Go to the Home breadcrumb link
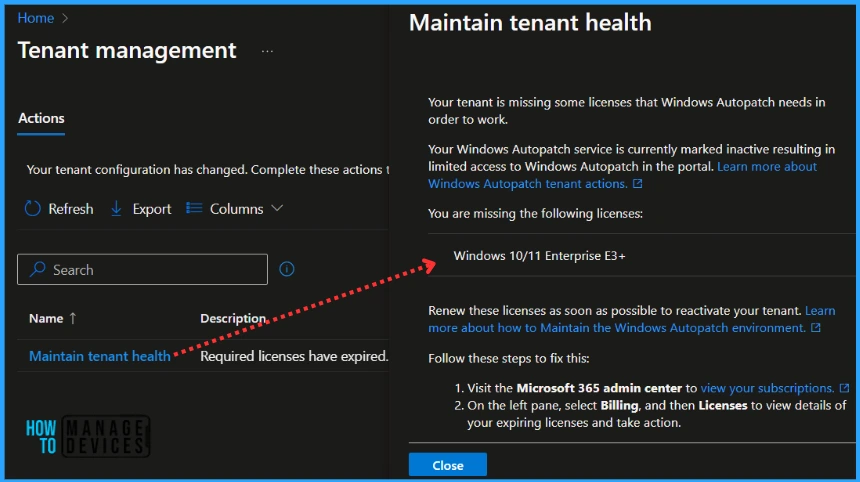The image size is (860, 482). [x=36, y=18]
